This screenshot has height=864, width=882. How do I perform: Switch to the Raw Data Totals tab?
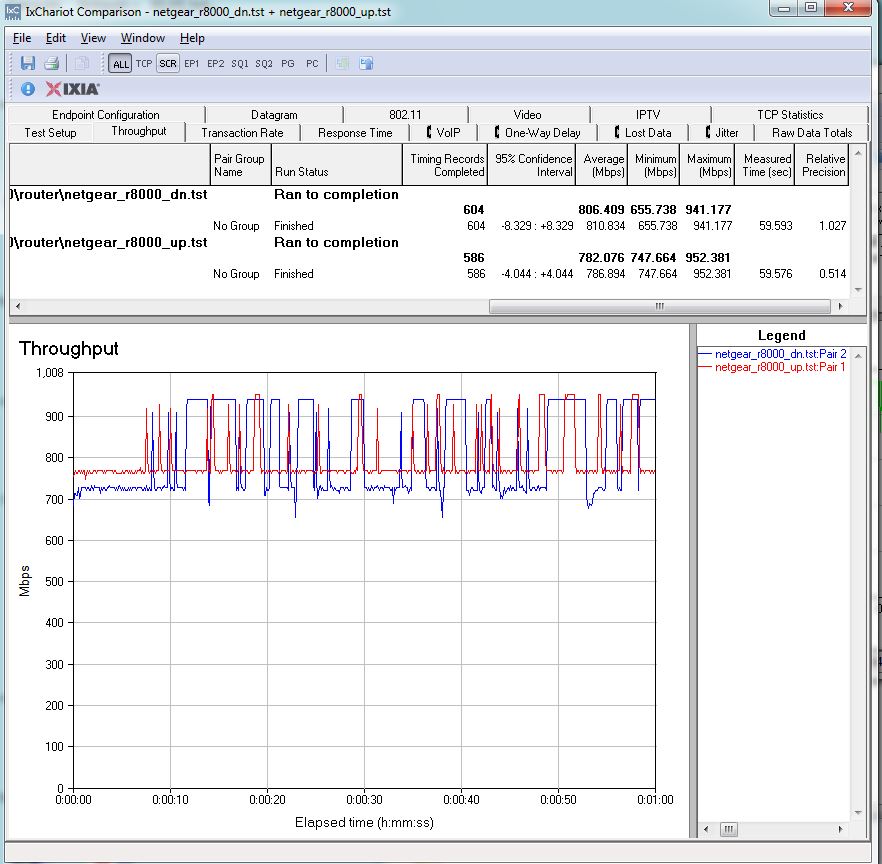[812, 133]
